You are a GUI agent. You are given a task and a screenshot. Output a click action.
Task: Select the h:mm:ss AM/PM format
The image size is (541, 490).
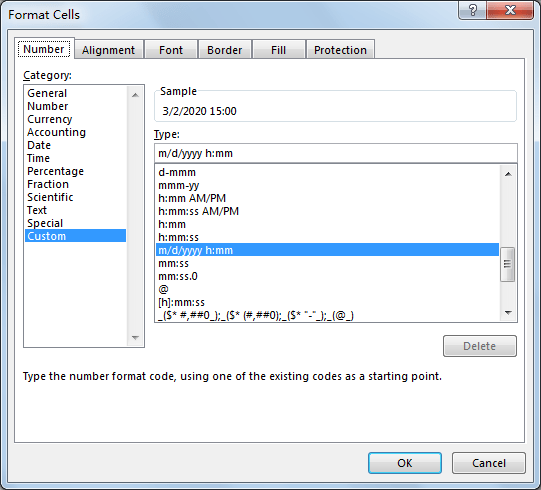coord(327,211)
